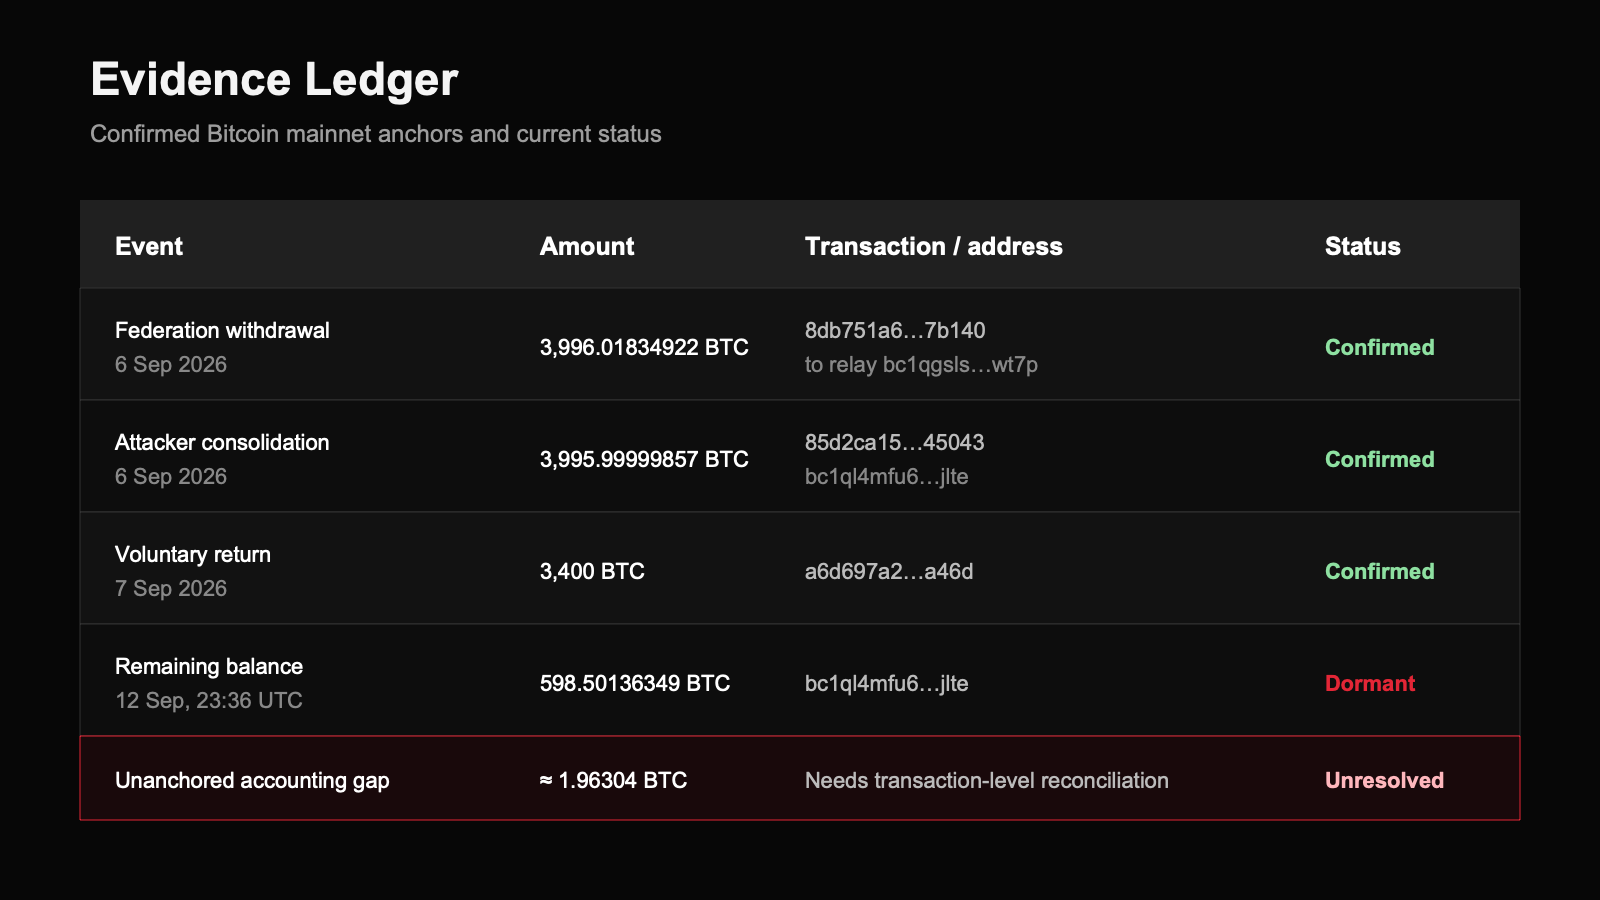Select the Unanchored accounting gap row

[x=800, y=778]
